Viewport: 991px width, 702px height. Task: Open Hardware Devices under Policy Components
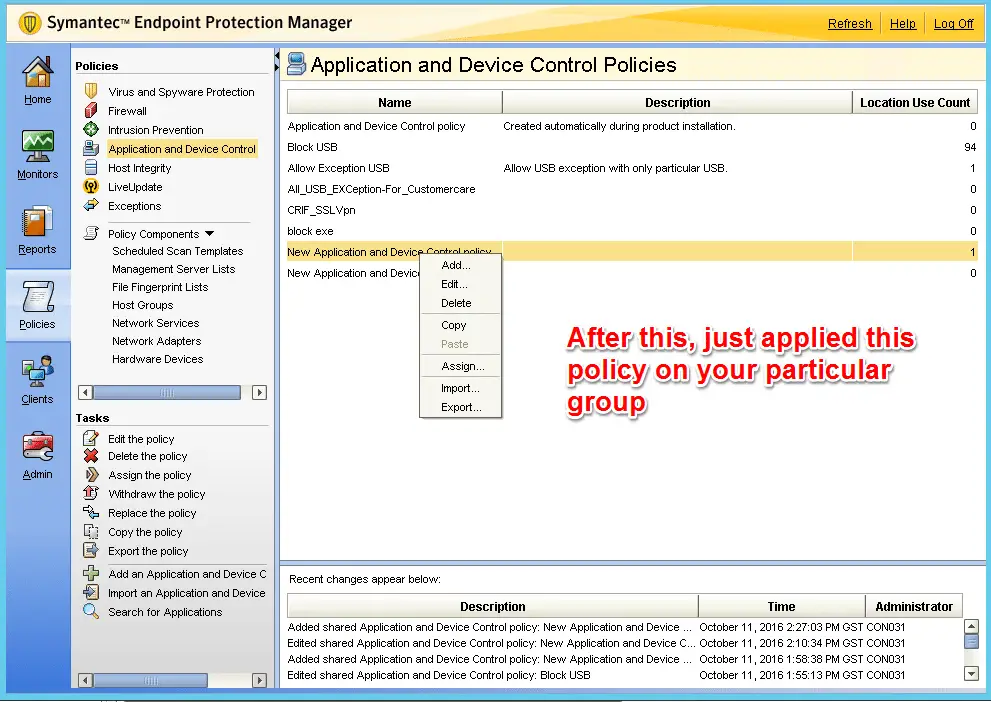pyautogui.click(x=157, y=359)
